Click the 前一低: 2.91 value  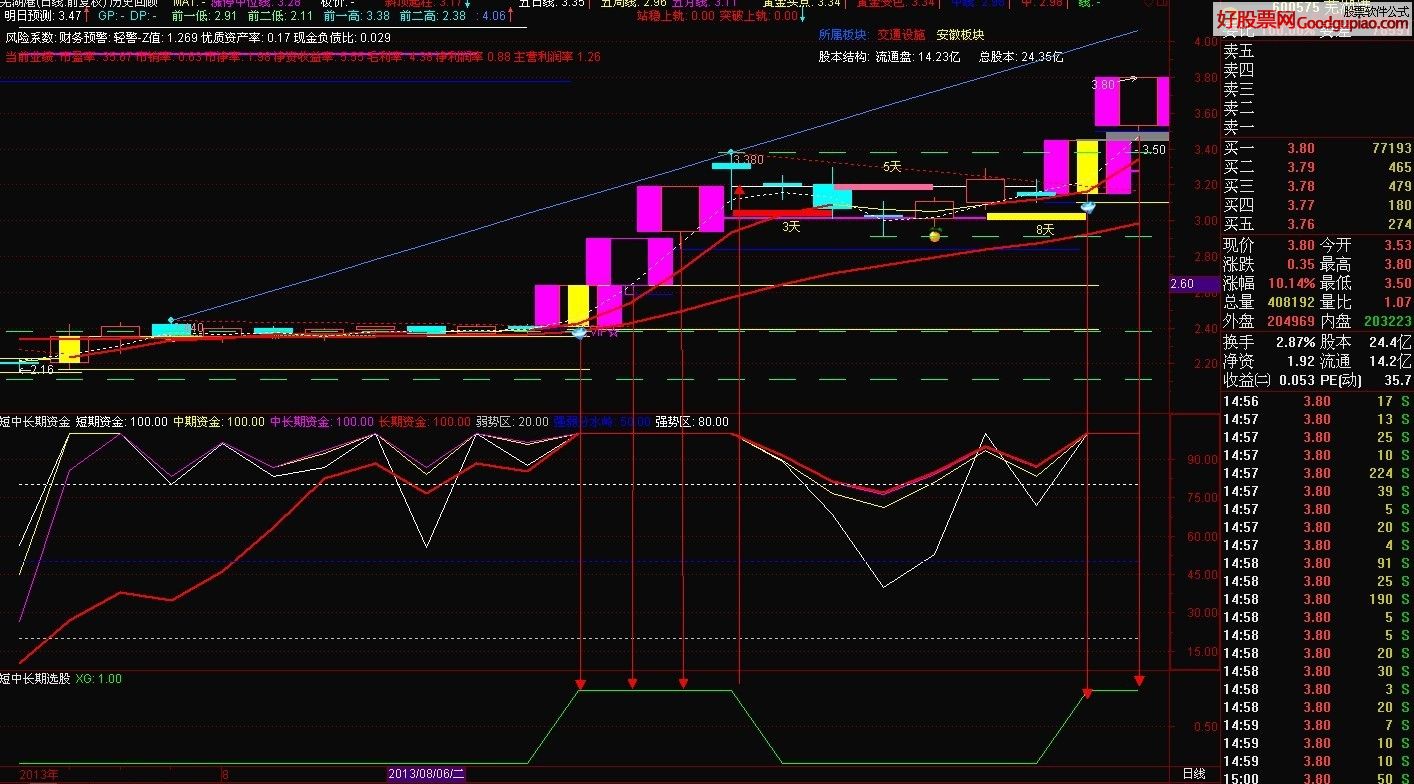pyautogui.click(x=205, y=16)
